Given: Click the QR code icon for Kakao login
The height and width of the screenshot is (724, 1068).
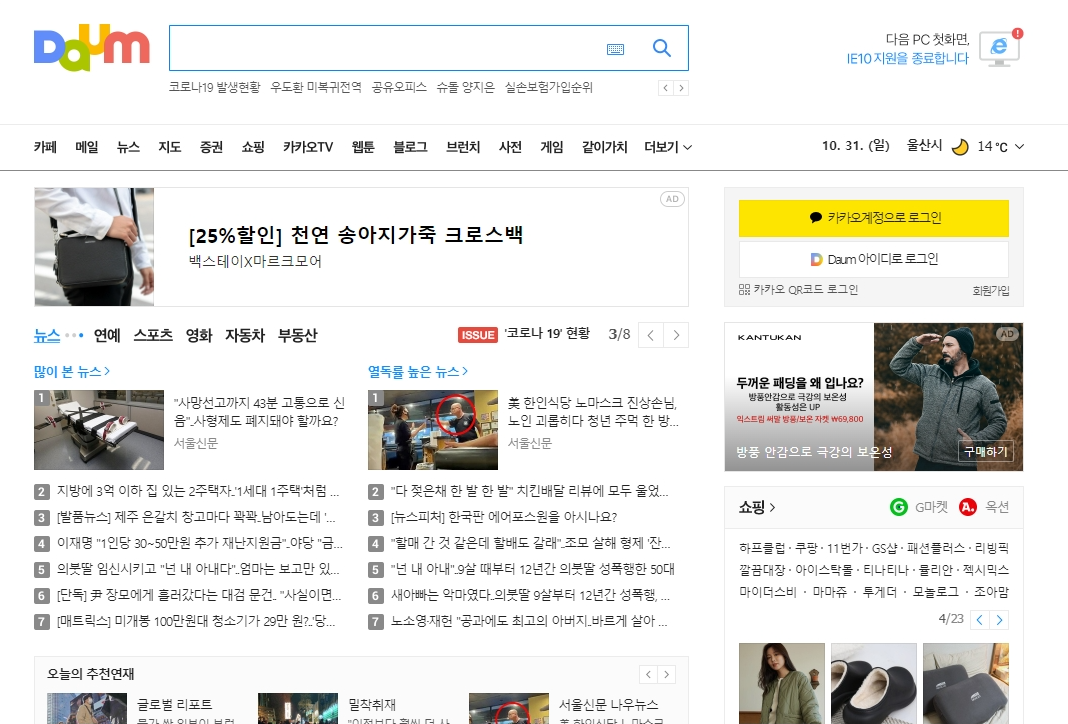Looking at the screenshot, I should click(744, 289).
